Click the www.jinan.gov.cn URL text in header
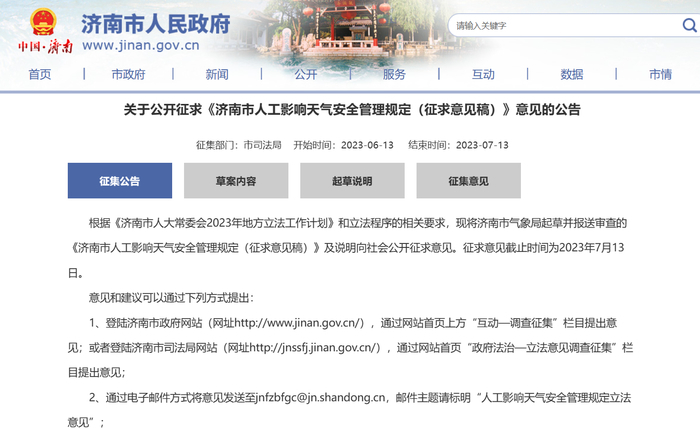This screenshot has height=429, width=700. pyautogui.click(x=141, y=46)
